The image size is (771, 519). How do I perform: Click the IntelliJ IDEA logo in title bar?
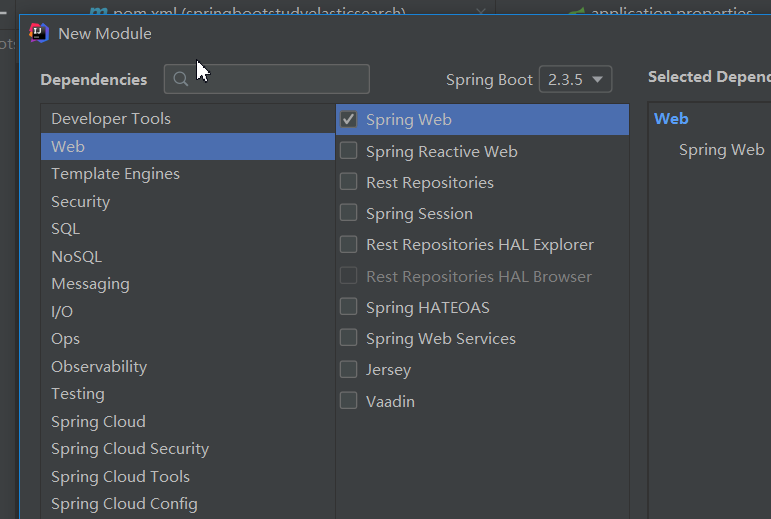[x=39, y=33]
